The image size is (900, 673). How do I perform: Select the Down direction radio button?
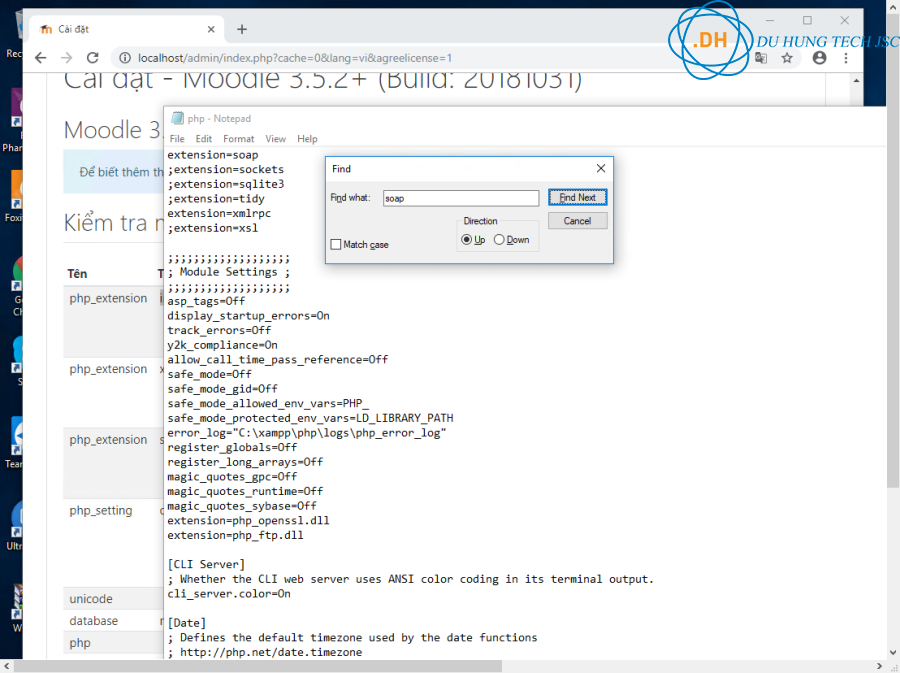(499, 240)
